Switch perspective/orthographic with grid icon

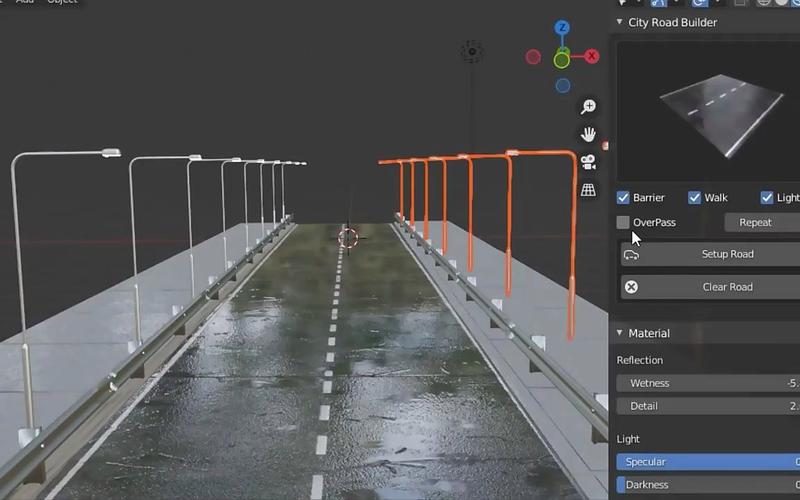coord(588,190)
